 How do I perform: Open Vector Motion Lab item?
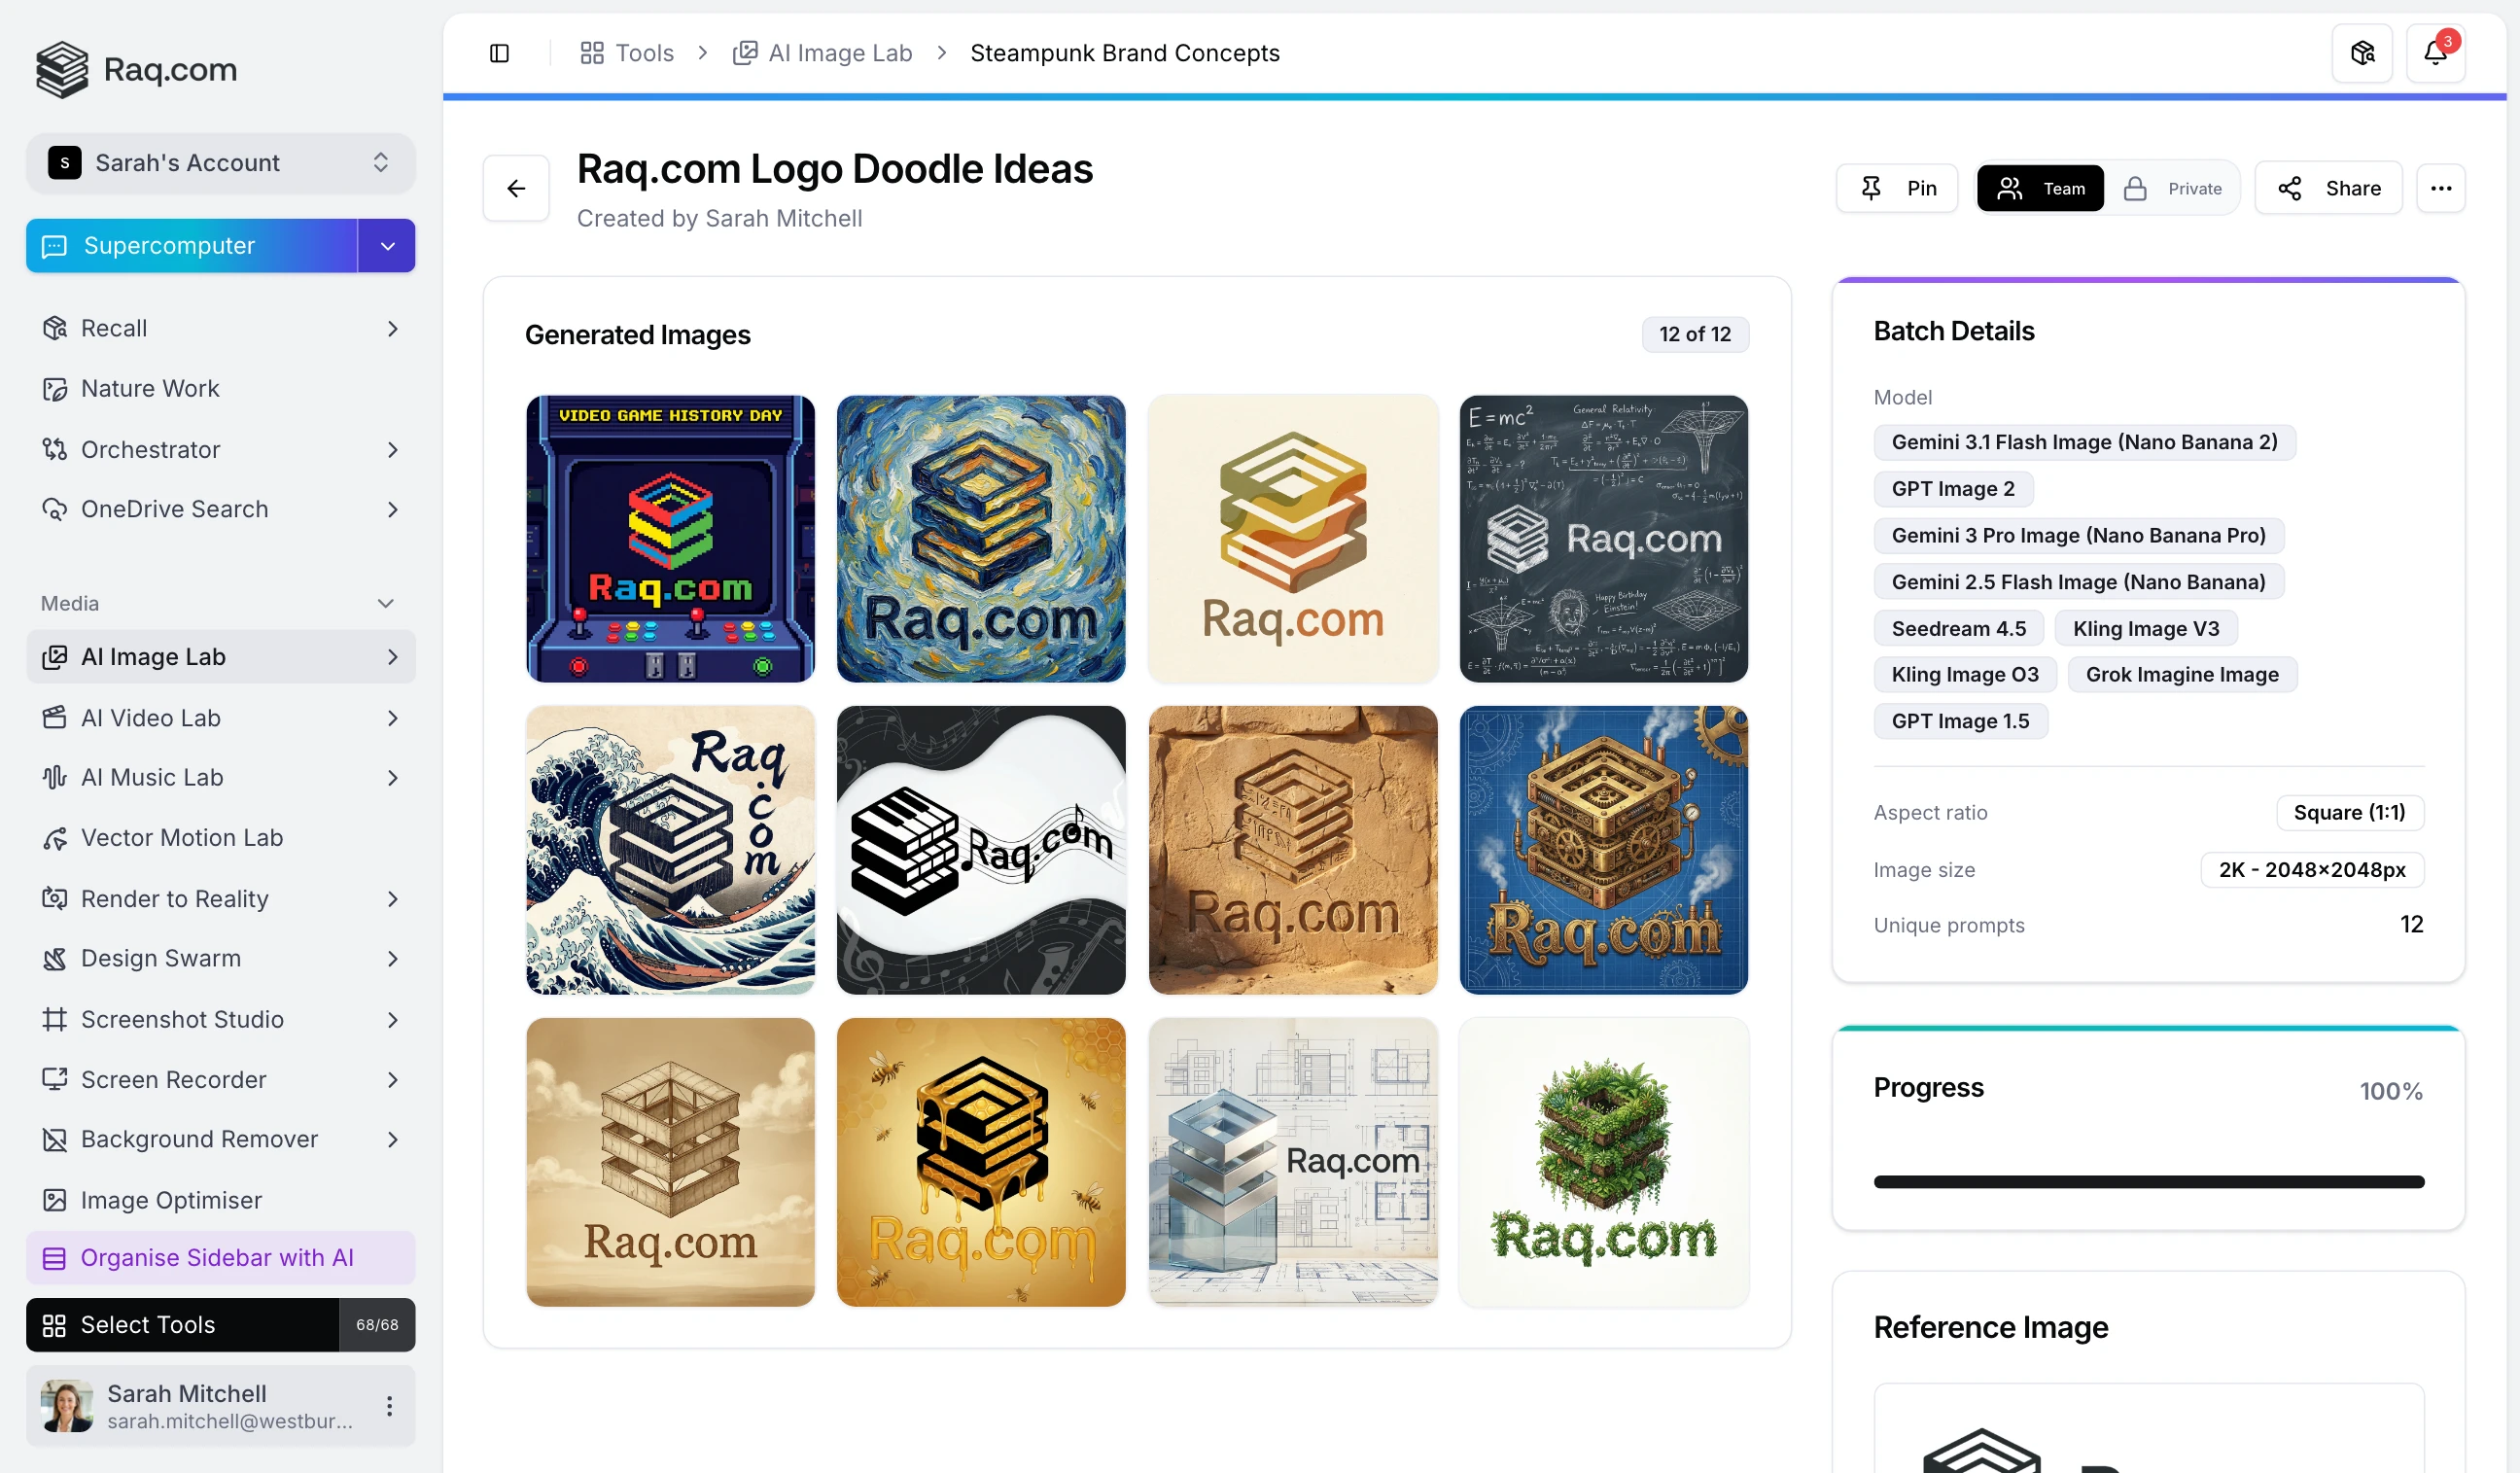(x=220, y=838)
